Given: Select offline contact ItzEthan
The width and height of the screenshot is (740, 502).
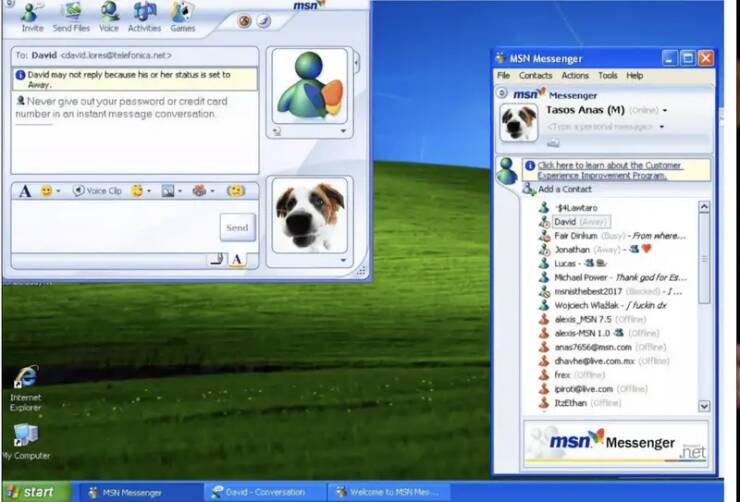Looking at the screenshot, I should tap(580, 403).
